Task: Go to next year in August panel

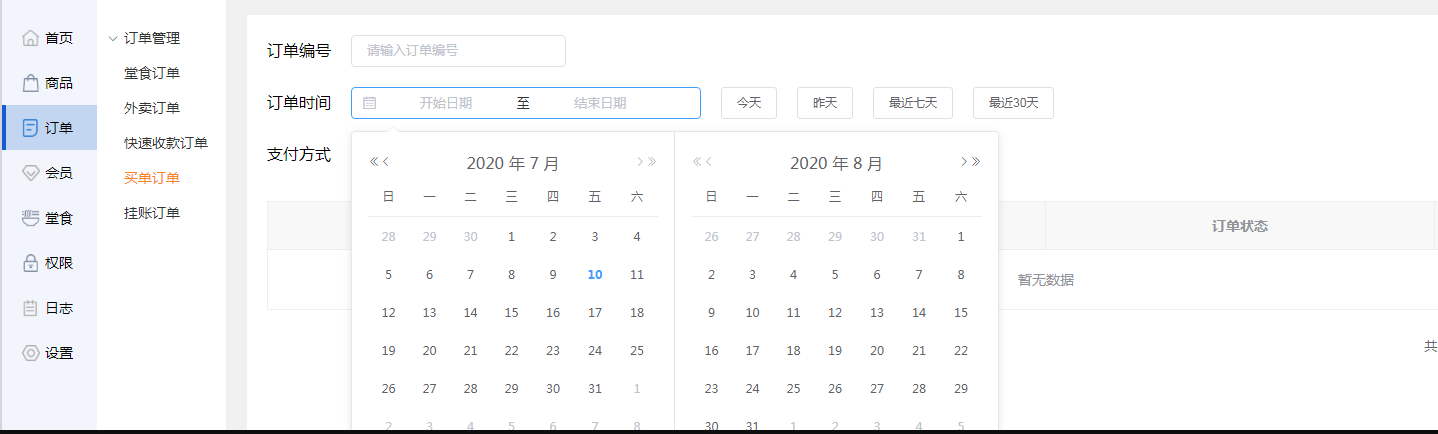Action: [x=976, y=162]
